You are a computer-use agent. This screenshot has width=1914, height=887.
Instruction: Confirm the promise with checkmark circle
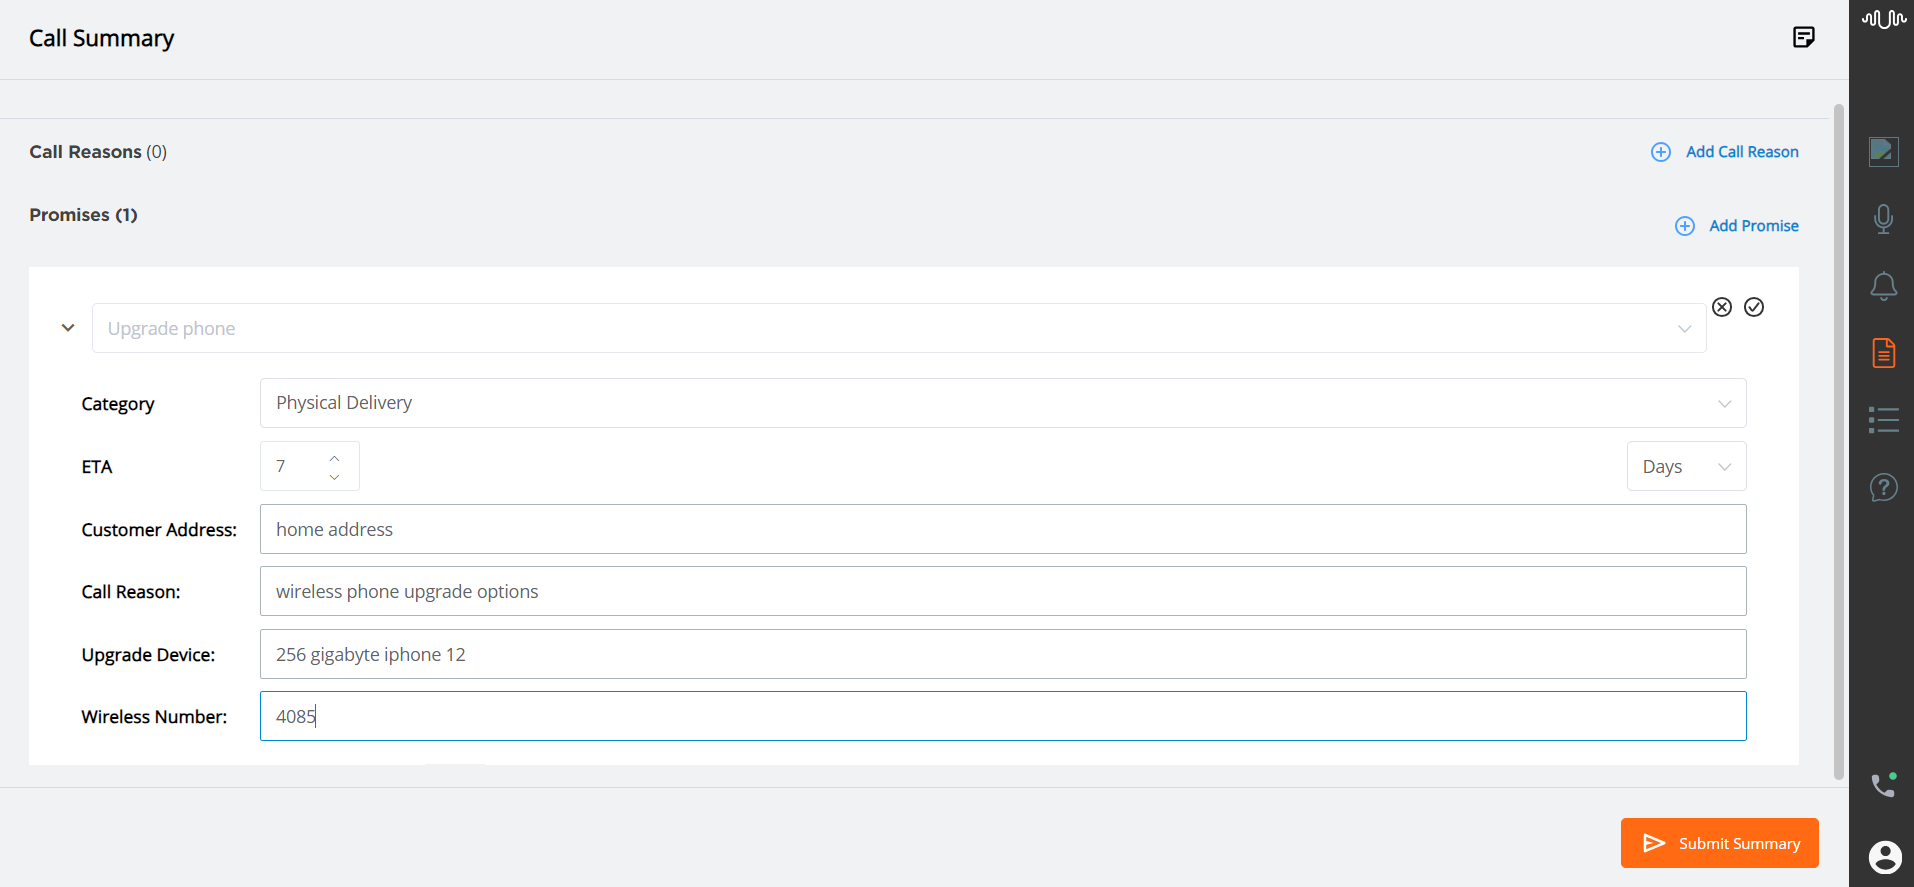1753,307
